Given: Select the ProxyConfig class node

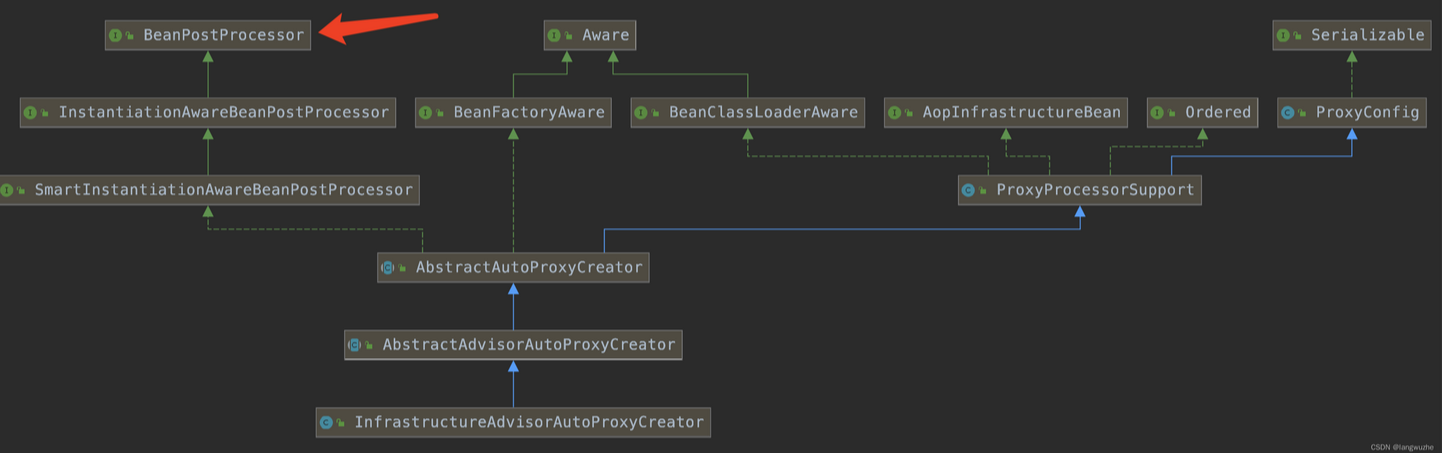Looking at the screenshot, I should tap(1352, 112).
